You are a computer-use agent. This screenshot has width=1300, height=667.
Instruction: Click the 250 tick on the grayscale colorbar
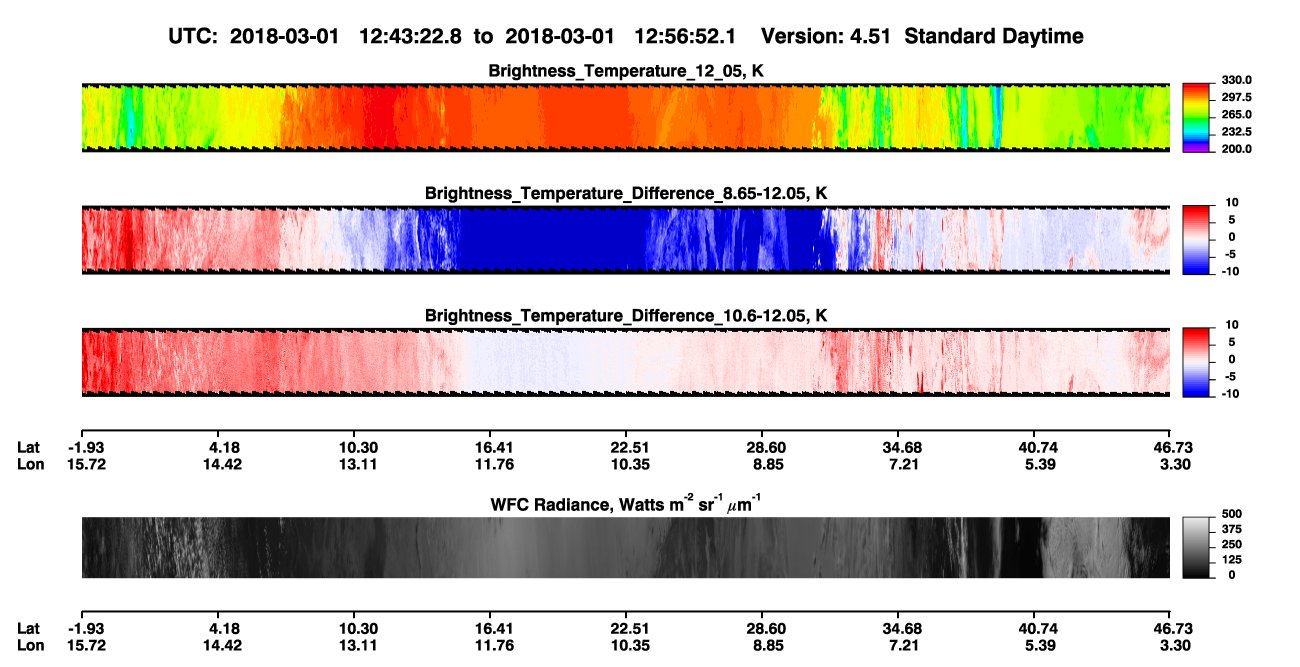tap(1232, 544)
